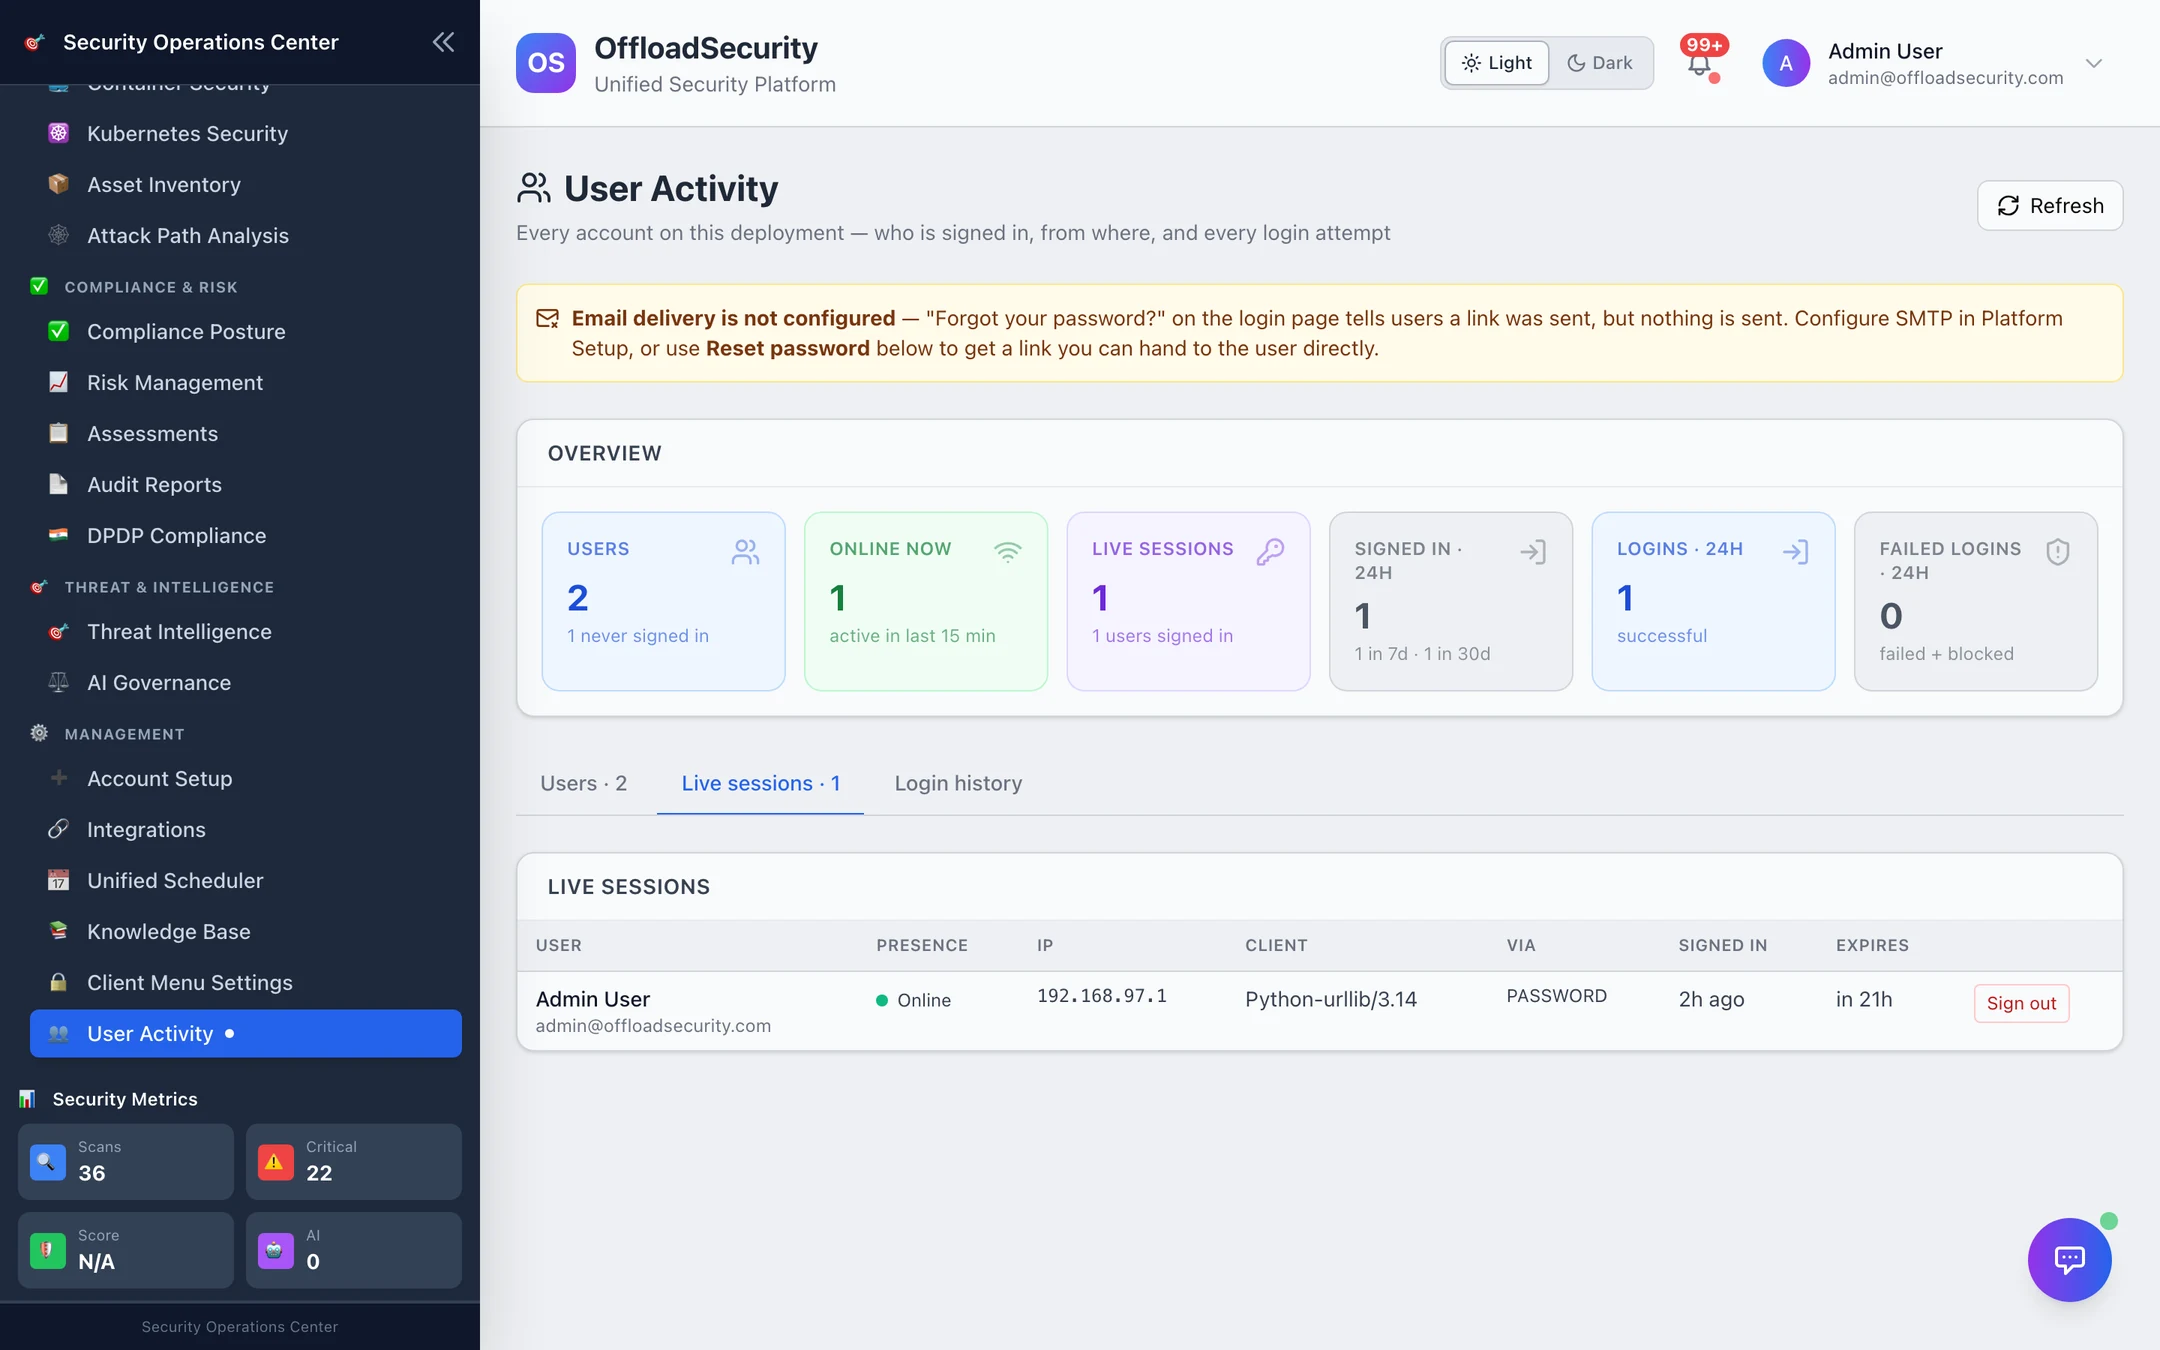Click the Live Sessions overview card
Viewport: 2160px width, 1350px height.
point(1188,601)
